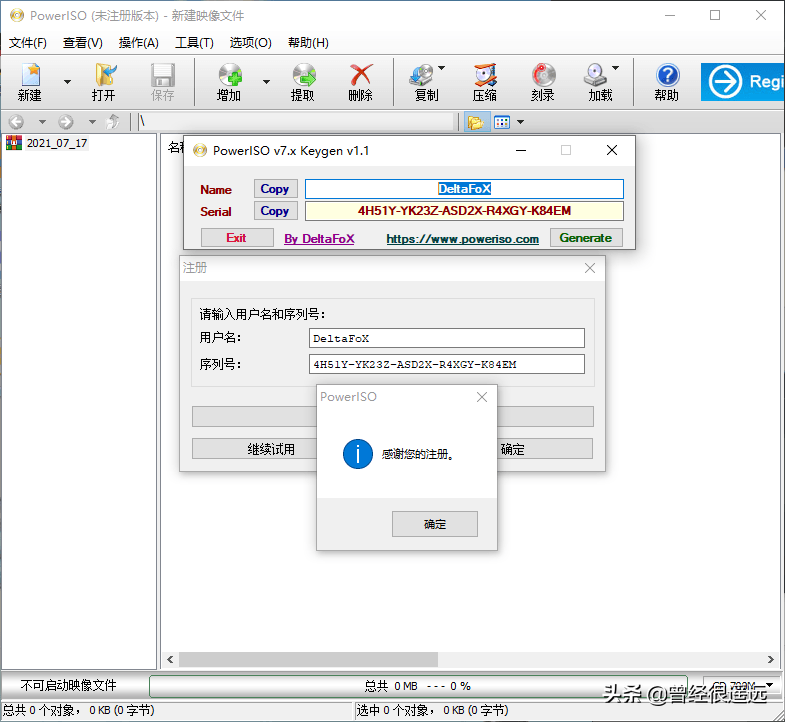Open the disc size dropdown in status bar
The image size is (785, 722).
pyautogui.click(x=769, y=684)
